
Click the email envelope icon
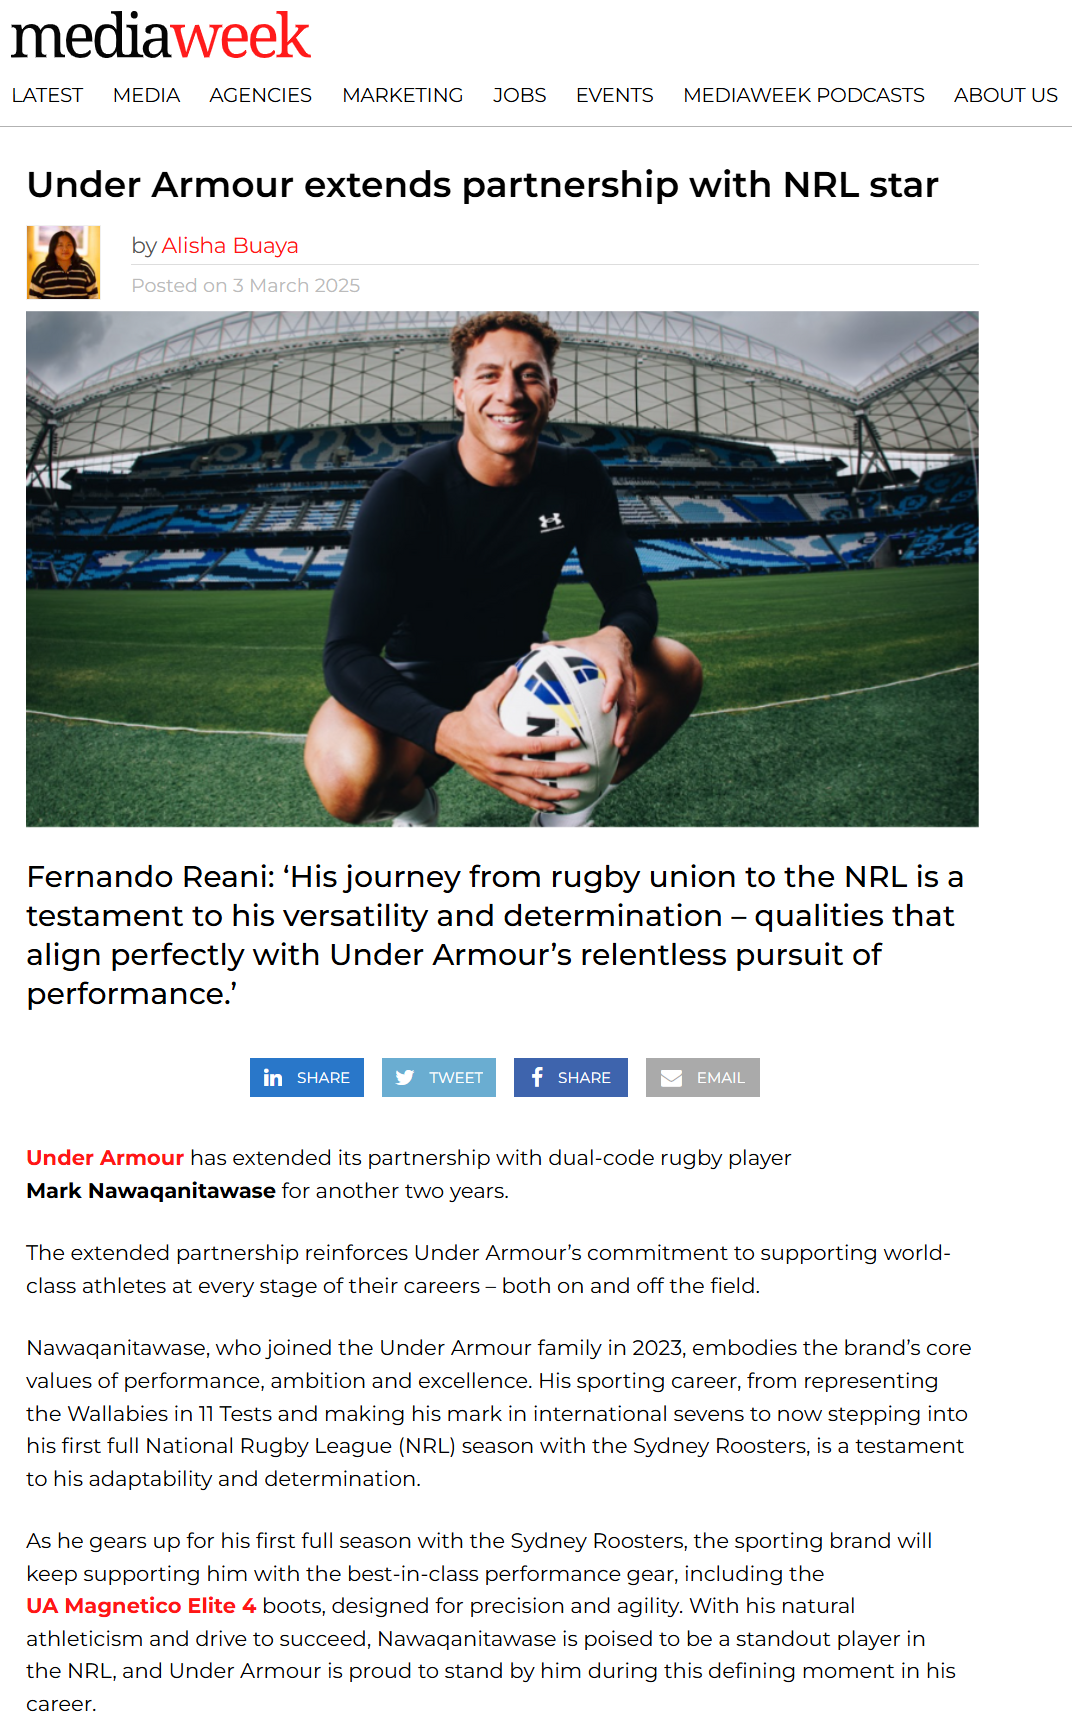click(672, 1078)
